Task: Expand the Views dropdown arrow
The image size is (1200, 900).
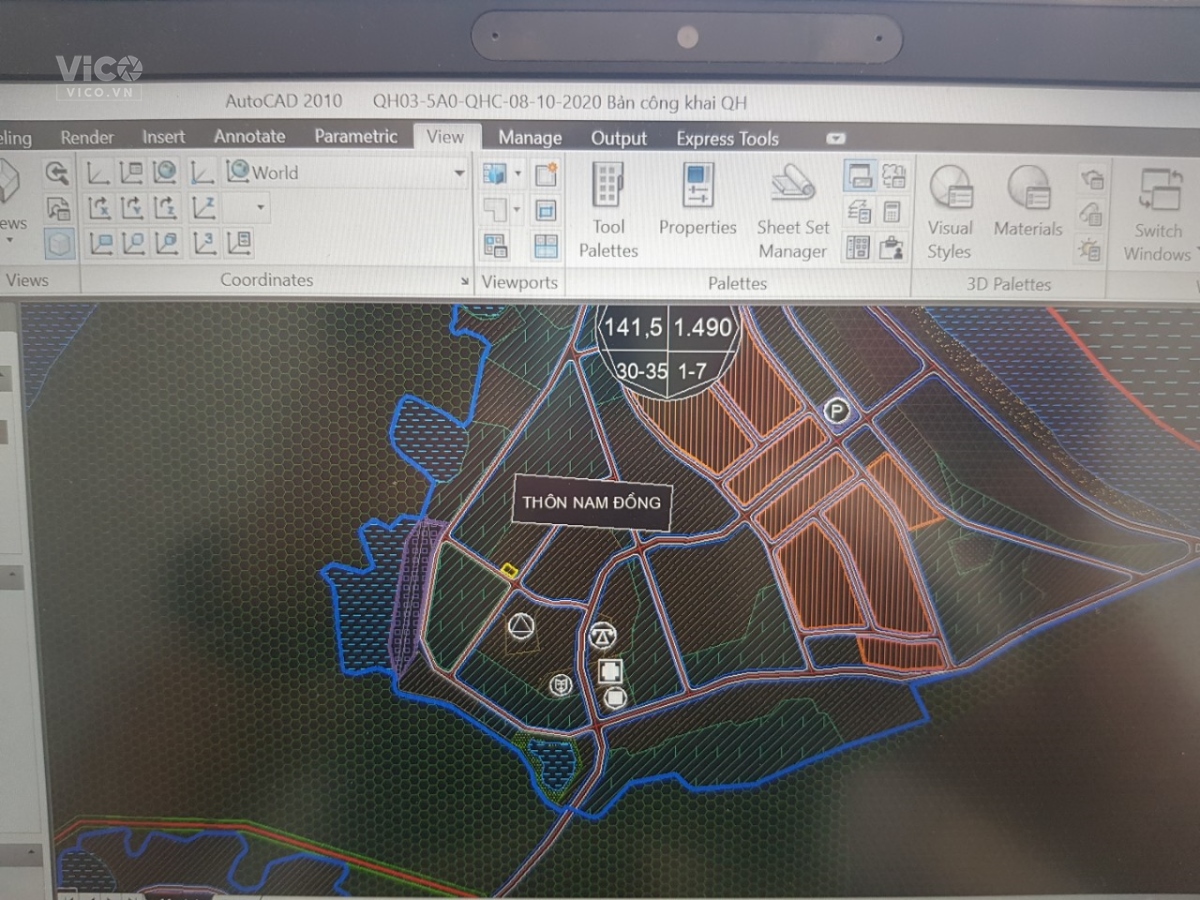Action: point(9,240)
